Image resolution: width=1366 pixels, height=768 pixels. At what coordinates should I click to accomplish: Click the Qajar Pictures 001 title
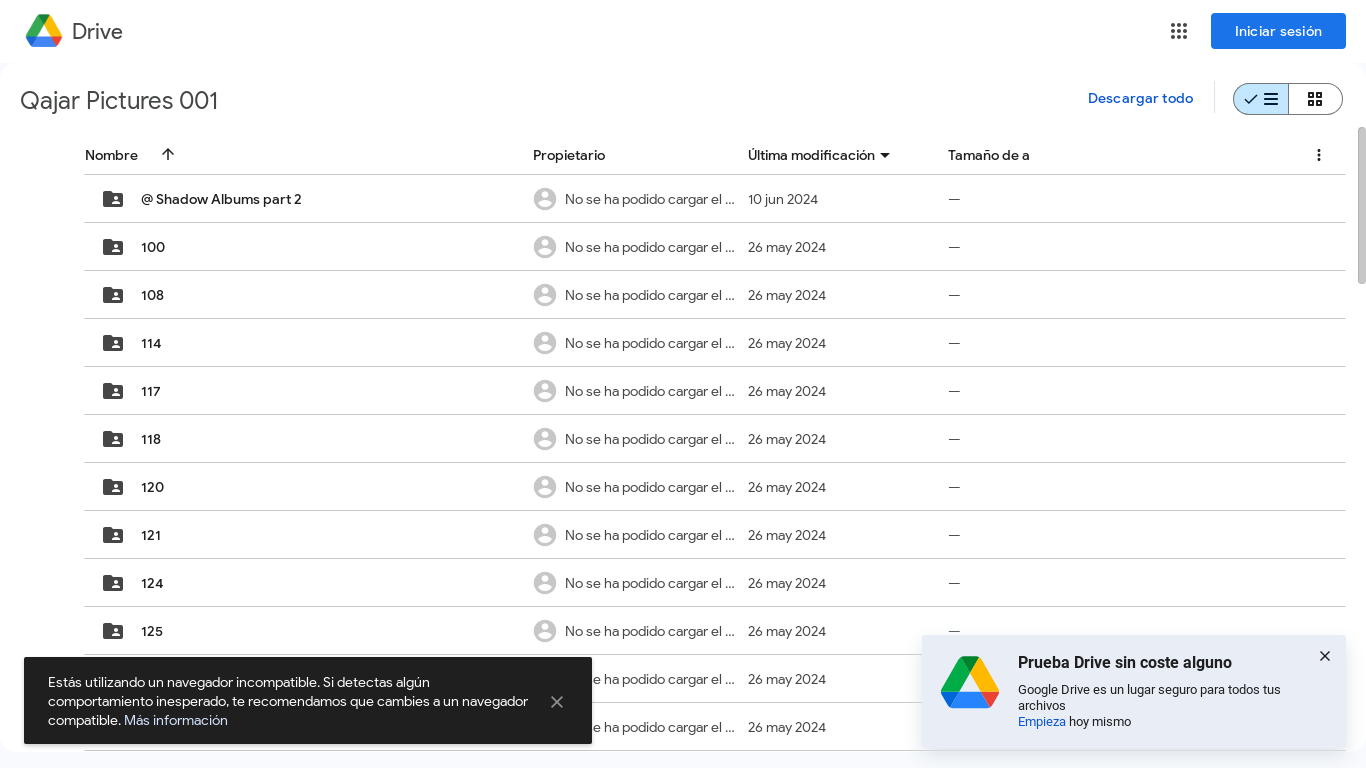click(x=119, y=100)
